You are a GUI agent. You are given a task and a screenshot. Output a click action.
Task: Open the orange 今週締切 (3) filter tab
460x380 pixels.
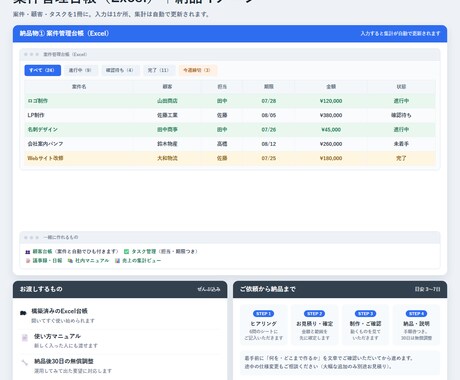point(197,70)
